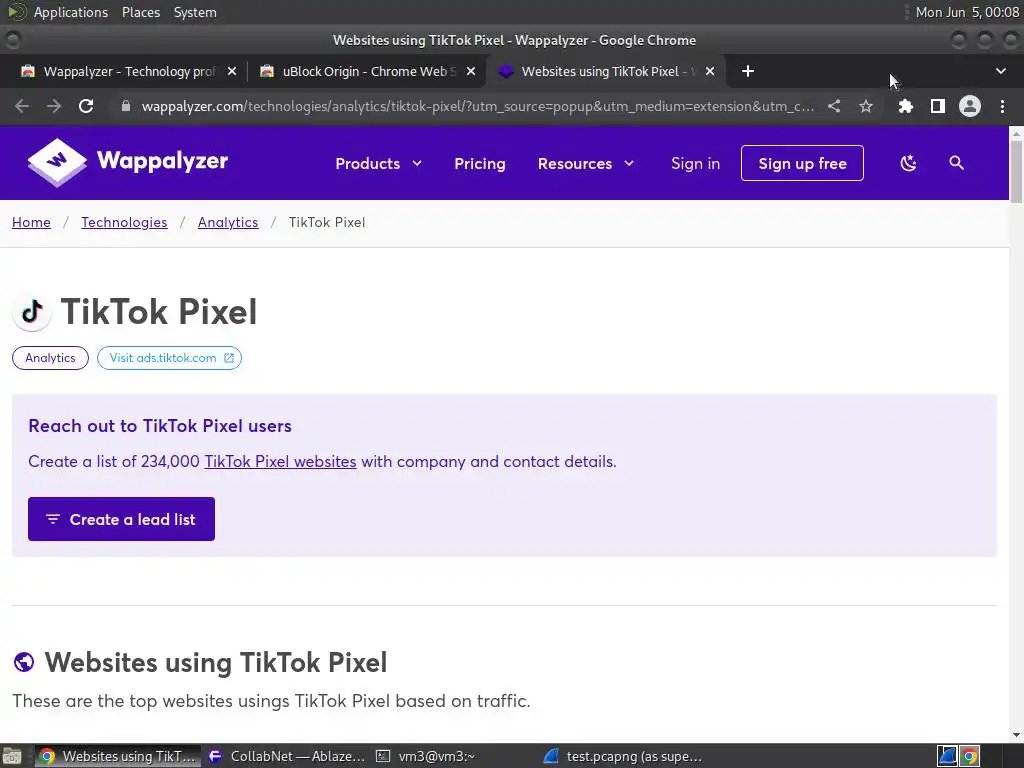Image resolution: width=1024 pixels, height=768 pixels.
Task: Open a new browser tab
Action: pos(748,71)
